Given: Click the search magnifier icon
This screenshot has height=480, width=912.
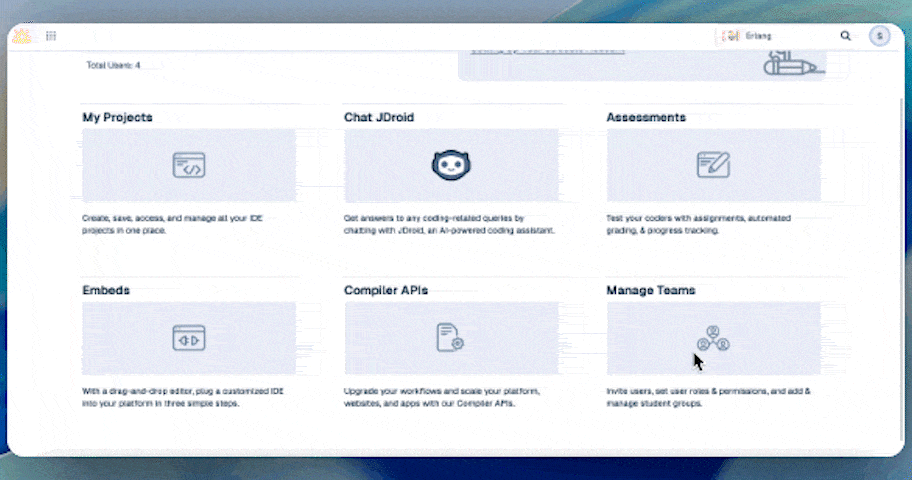Looking at the screenshot, I should click(x=845, y=36).
